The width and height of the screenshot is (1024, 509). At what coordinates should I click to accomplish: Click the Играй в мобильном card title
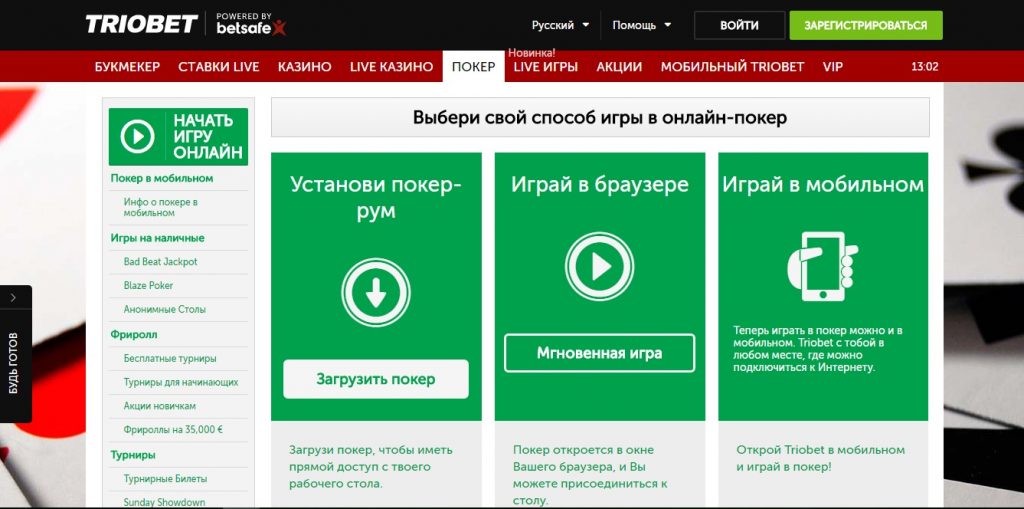[x=823, y=185]
